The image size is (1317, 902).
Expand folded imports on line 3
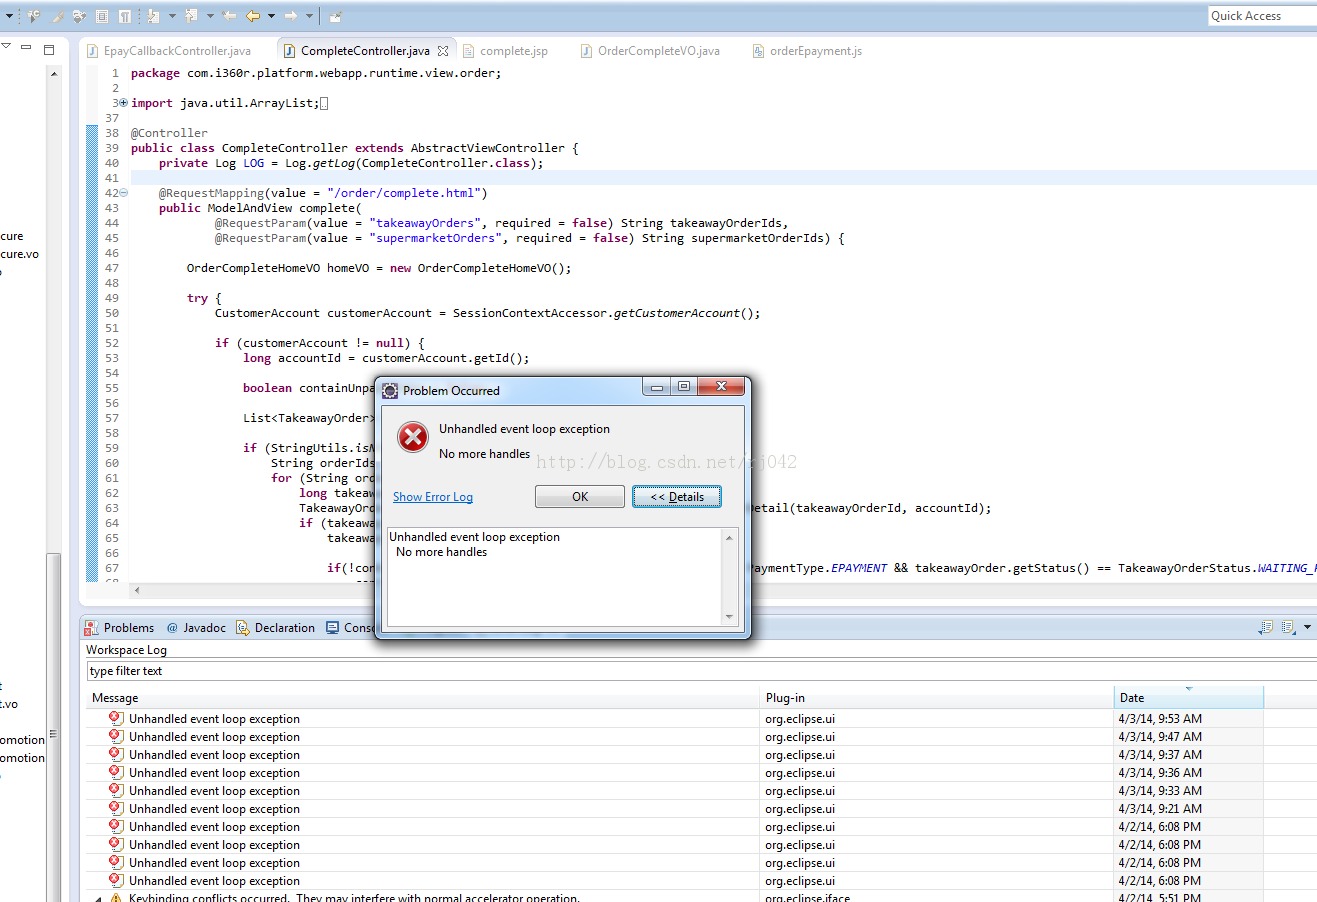tap(123, 103)
